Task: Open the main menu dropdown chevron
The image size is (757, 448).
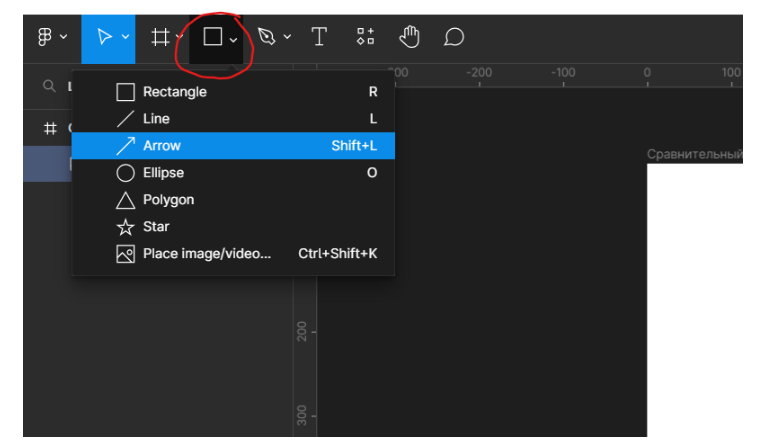Action: (x=64, y=38)
